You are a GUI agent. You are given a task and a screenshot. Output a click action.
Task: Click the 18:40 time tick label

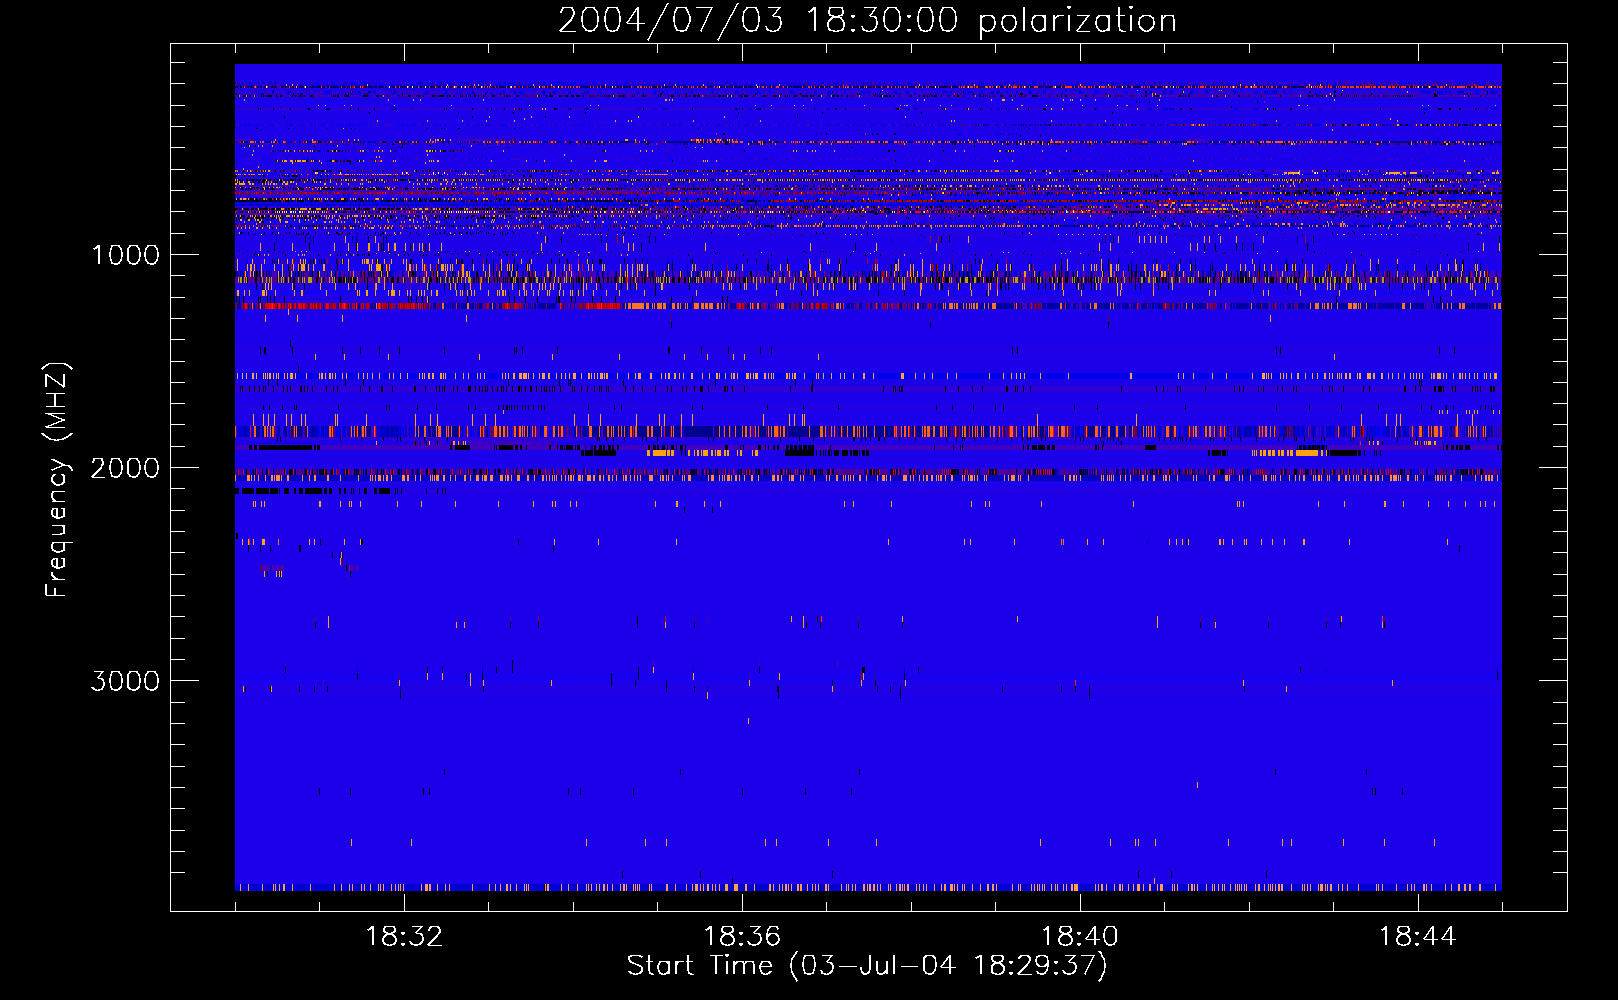point(1080,937)
